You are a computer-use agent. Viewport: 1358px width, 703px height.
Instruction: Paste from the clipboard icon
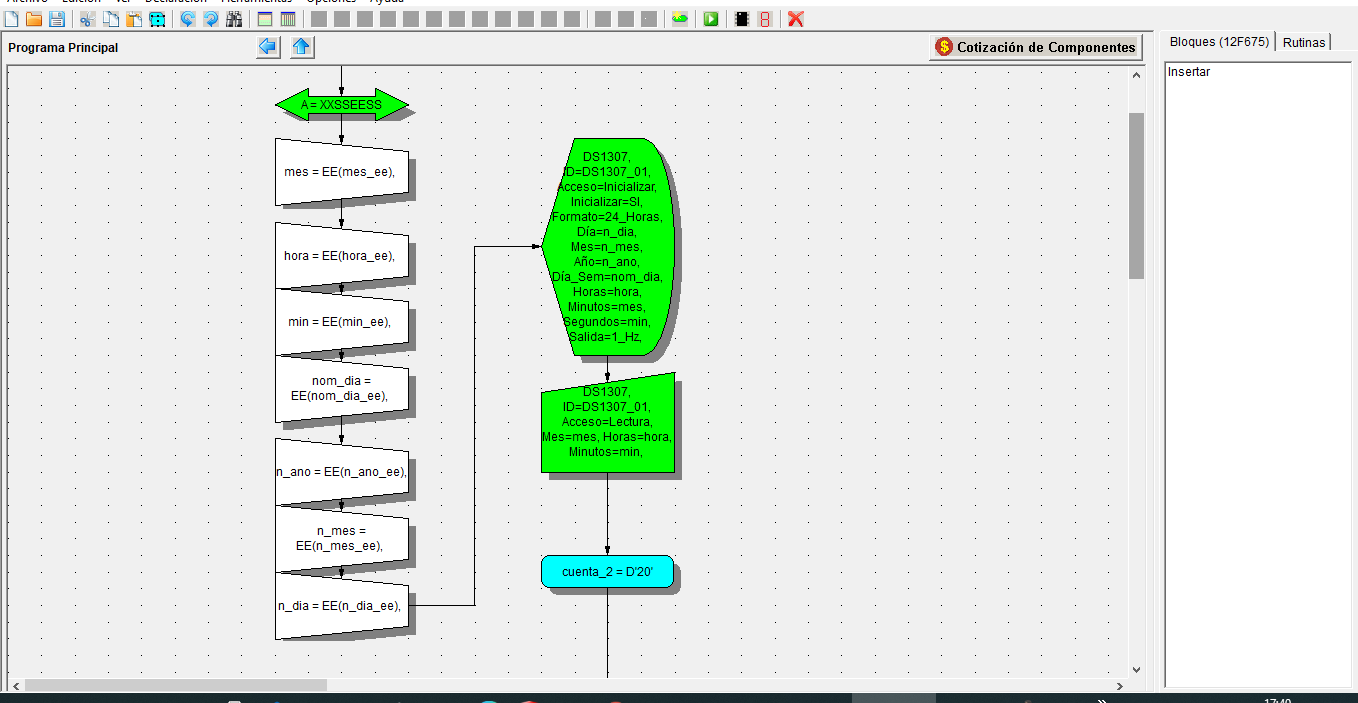[134, 19]
